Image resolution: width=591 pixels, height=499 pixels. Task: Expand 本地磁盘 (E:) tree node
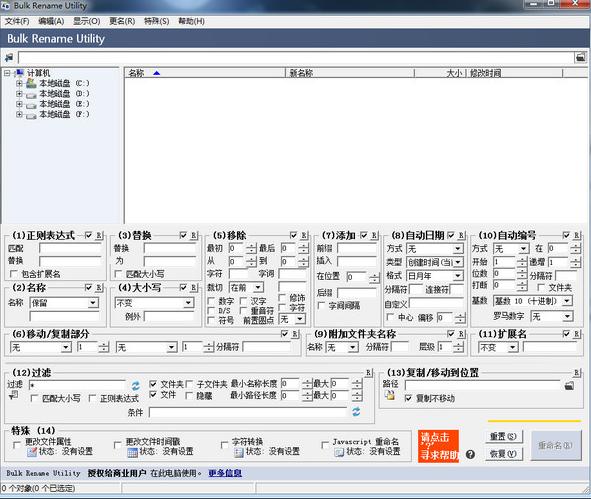19,104
